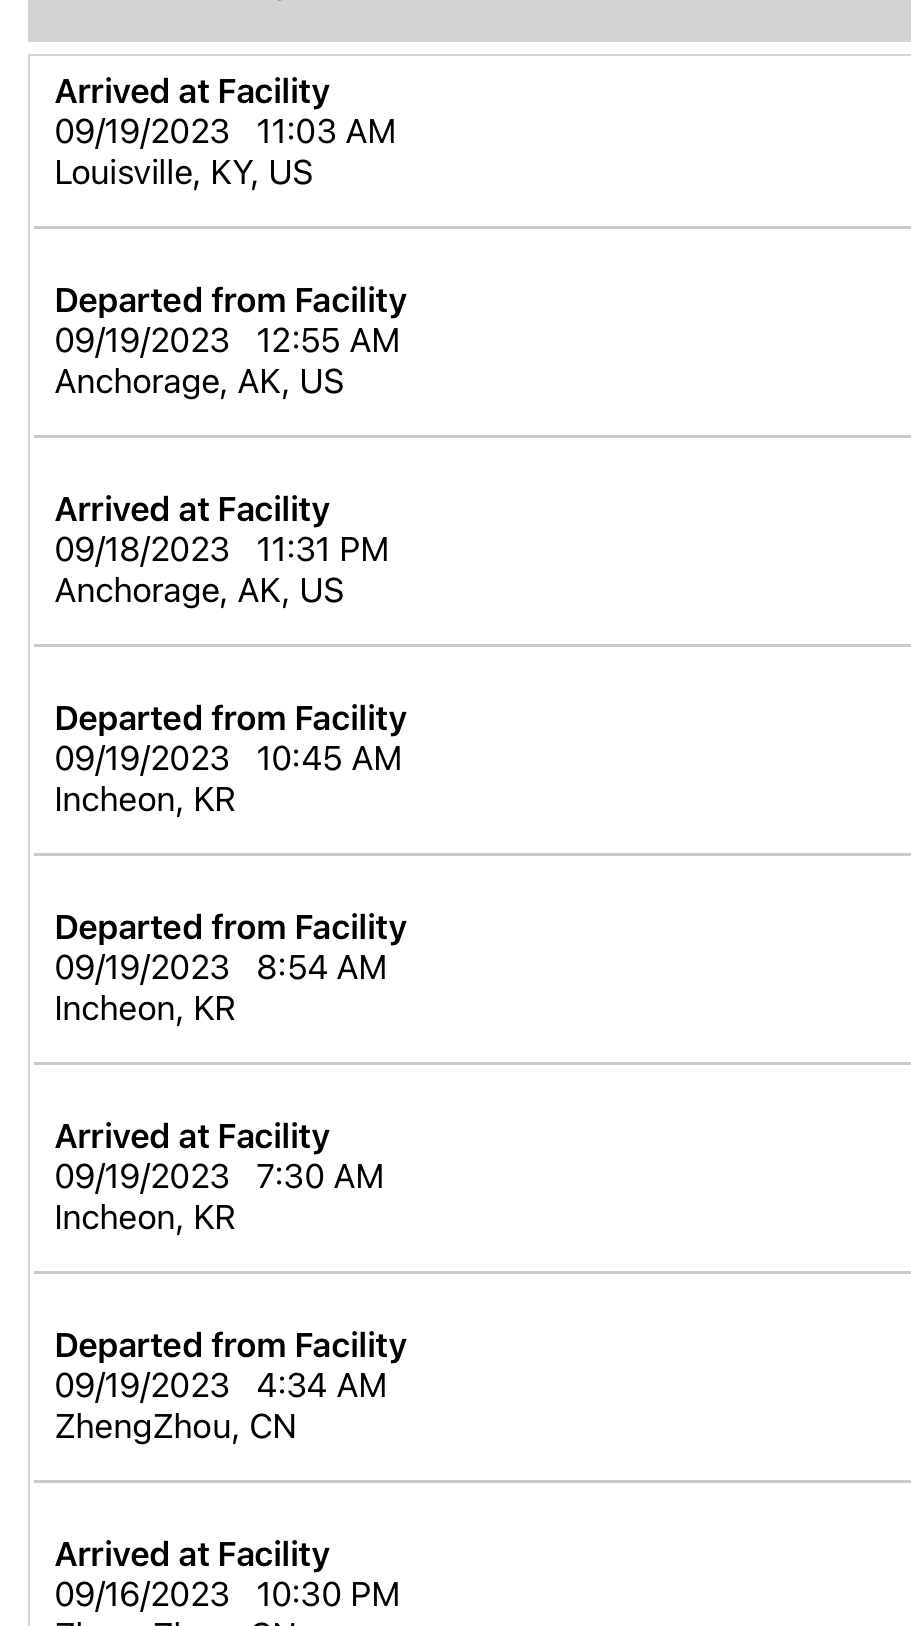Tap the Anchorage, AK, US departure location
911x1626 pixels.
pyautogui.click(x=199, y=382)
